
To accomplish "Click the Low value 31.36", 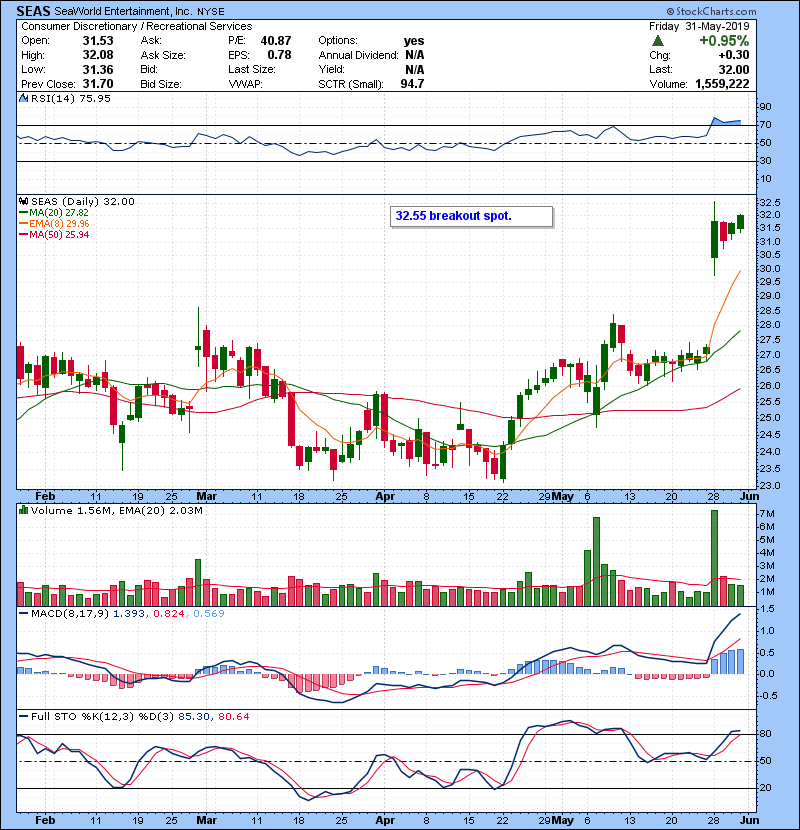I will pos(98,69).
